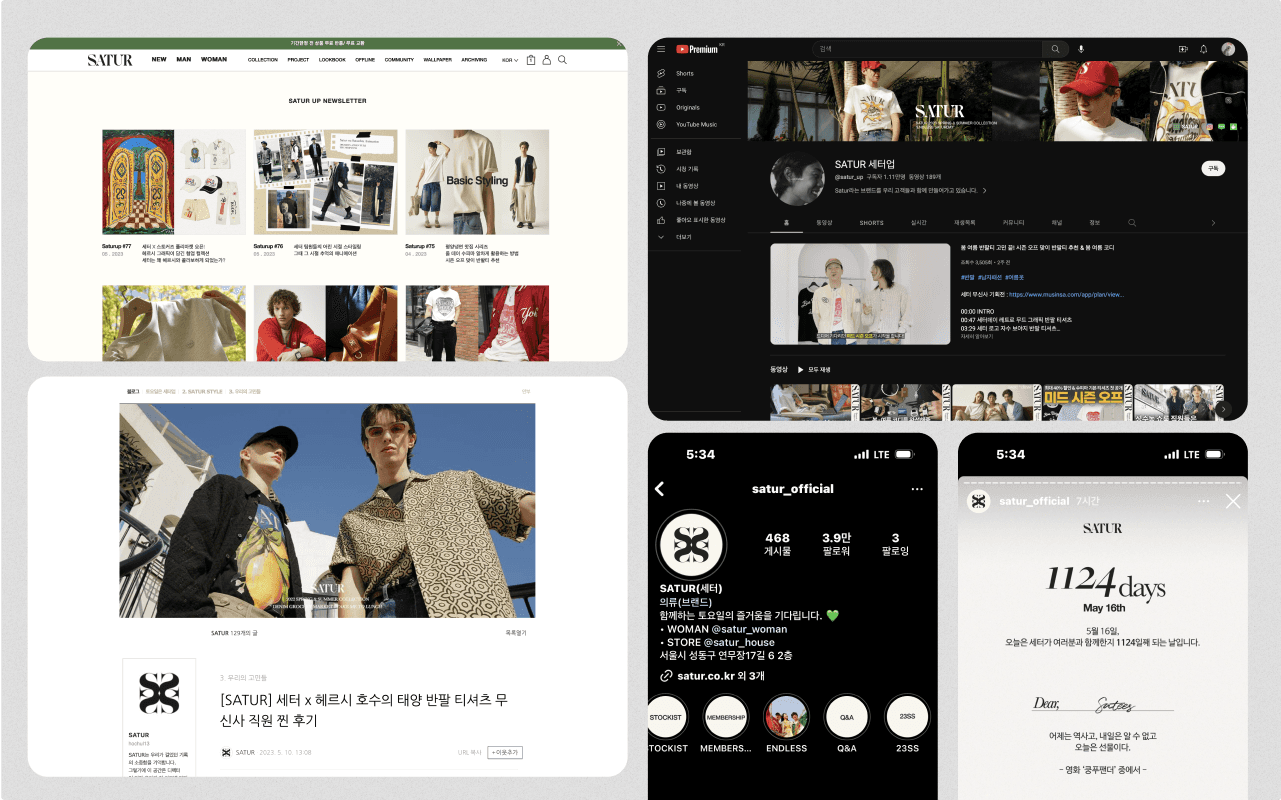Select the 동영상 channel tab

[x=825, y=222]
